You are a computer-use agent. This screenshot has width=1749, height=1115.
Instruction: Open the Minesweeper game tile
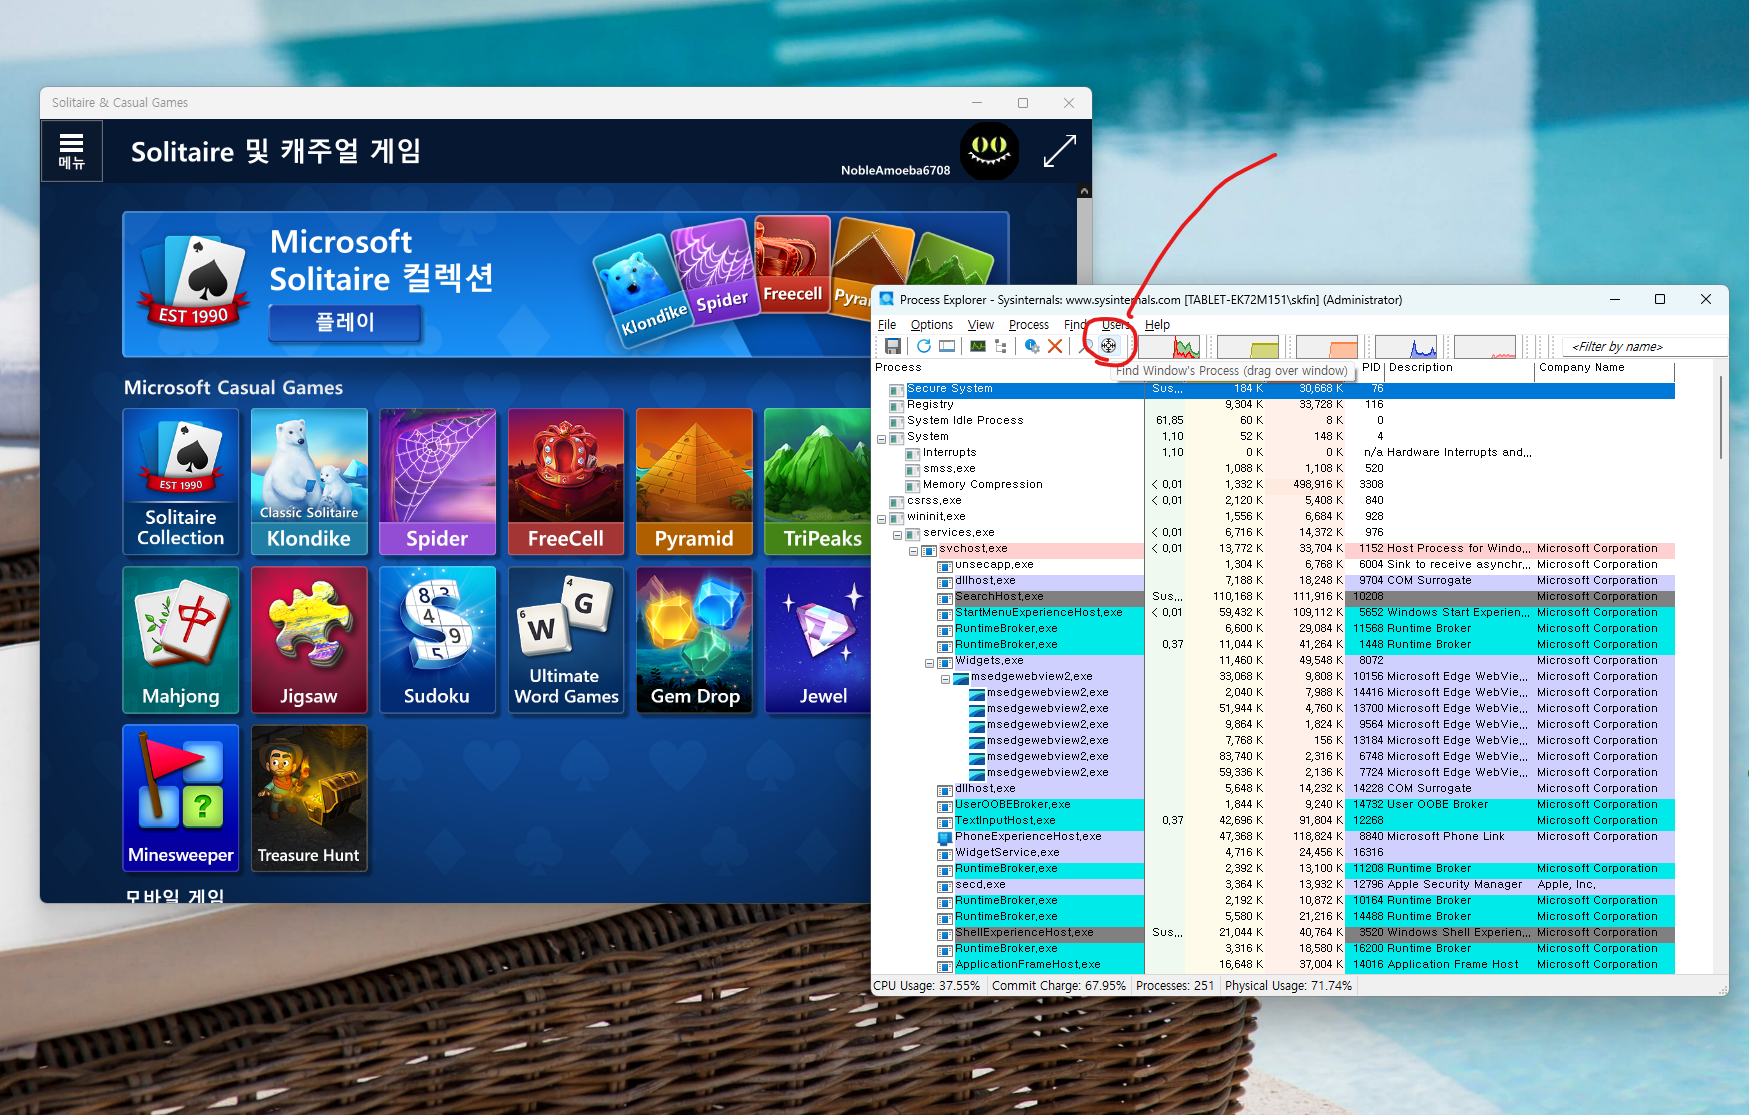181,798
